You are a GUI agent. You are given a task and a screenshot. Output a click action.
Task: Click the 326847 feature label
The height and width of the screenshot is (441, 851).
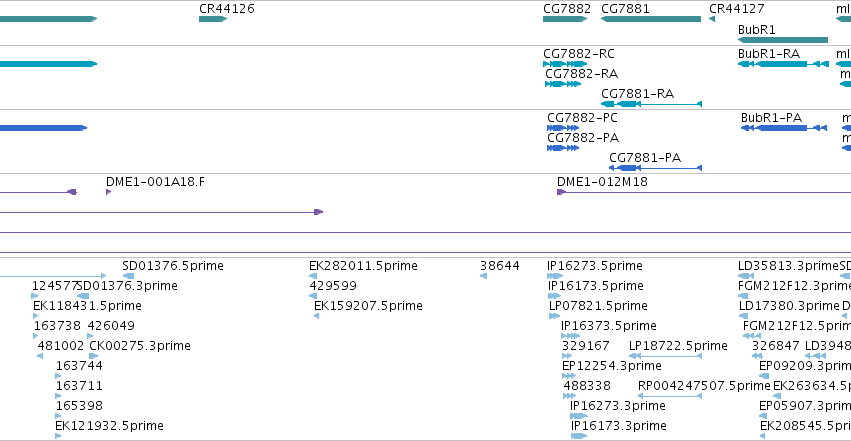(x=776, y=346)
